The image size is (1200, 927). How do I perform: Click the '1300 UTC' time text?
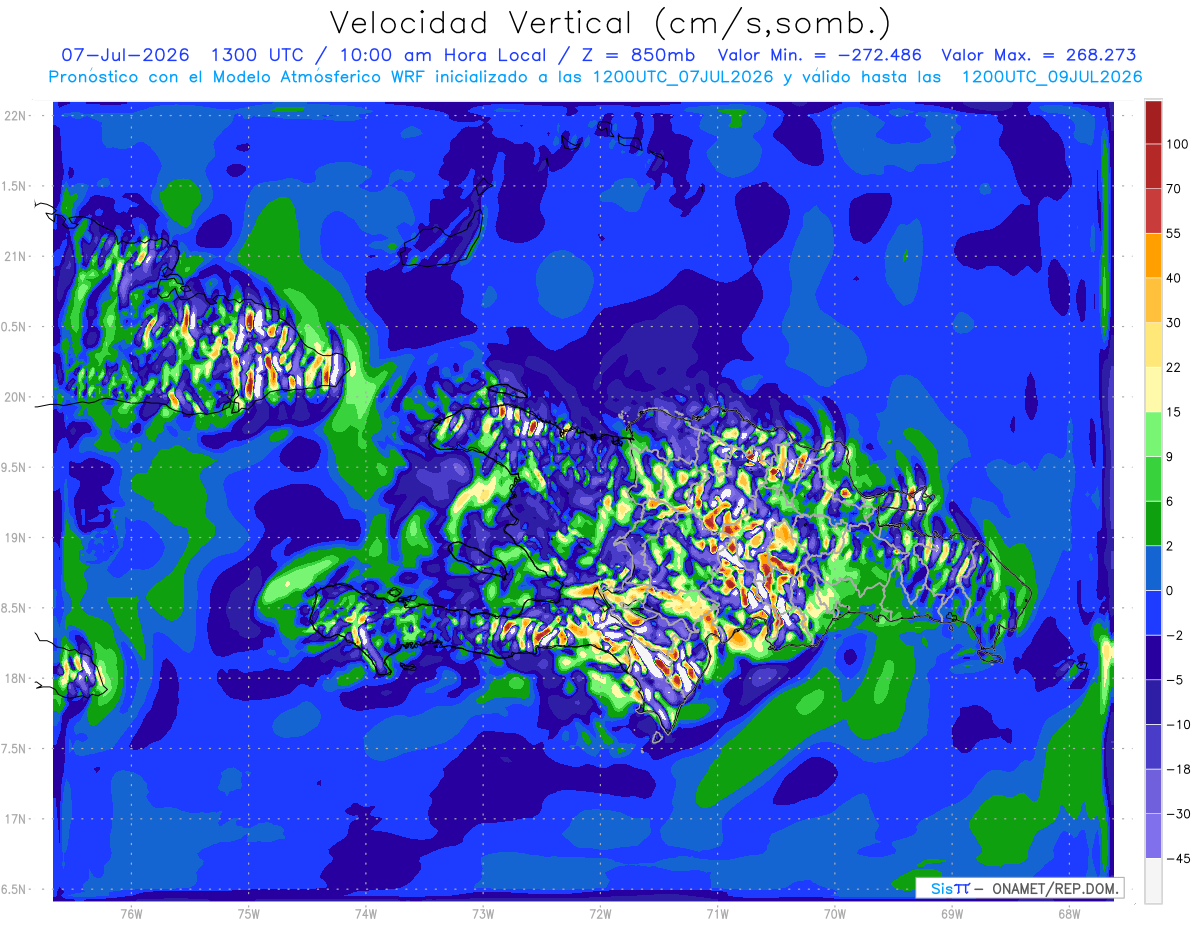pyautogui.click(x=256, y=56)
